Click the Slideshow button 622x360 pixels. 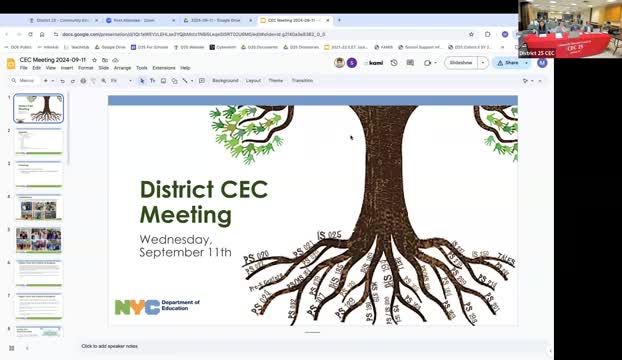pyautogui.click(x=461, y=63)
